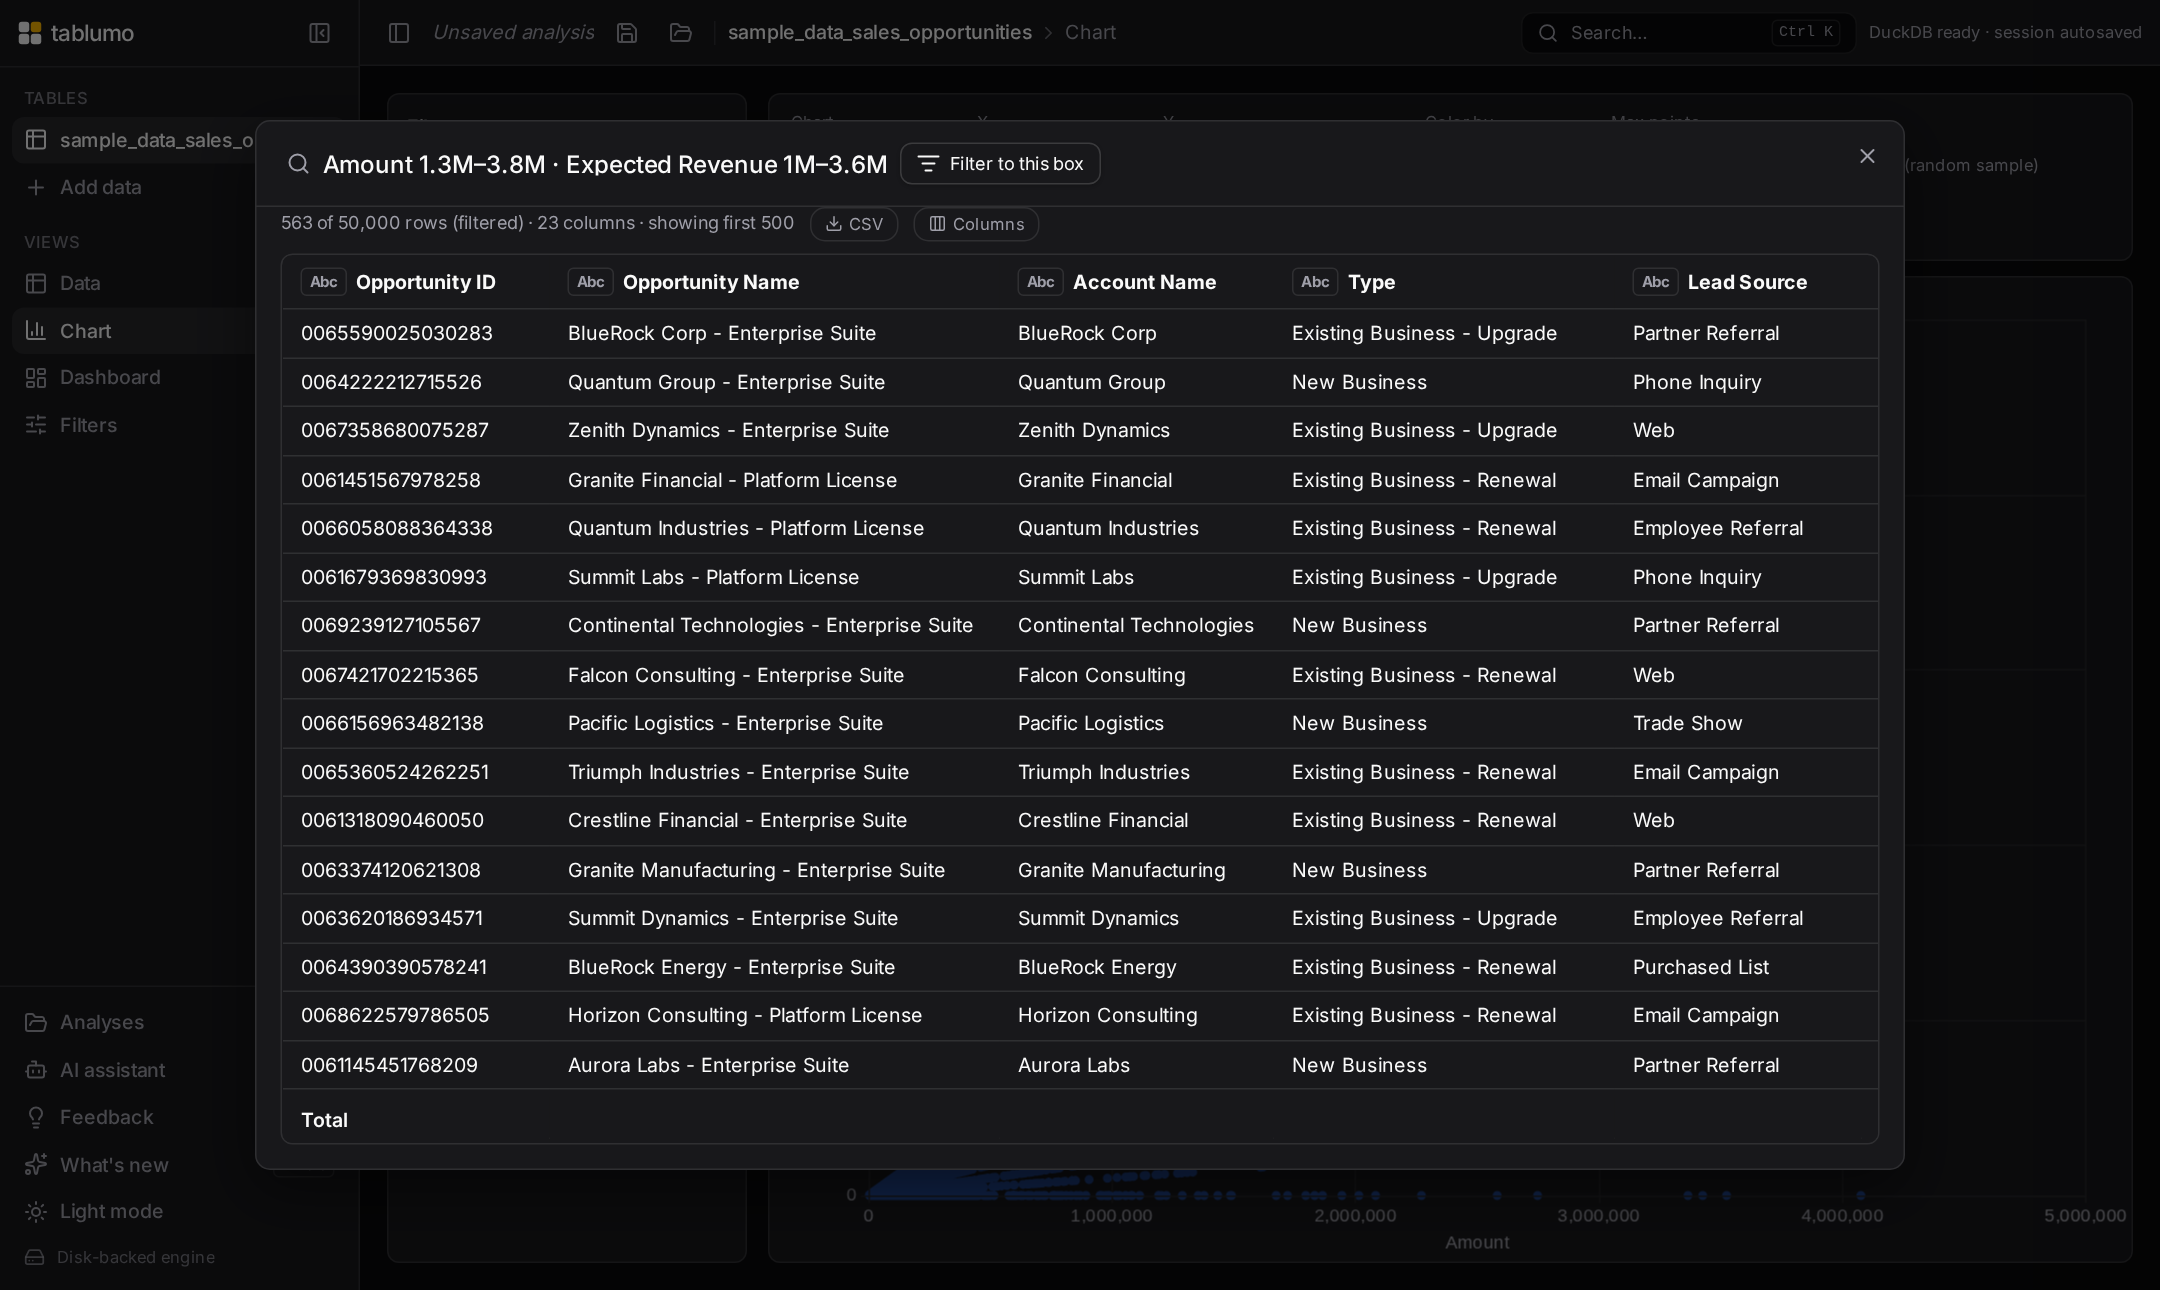The height and width of the screenshot is (1290, 2160).
Task: Click opportunity ID 0063620186934571
Action: 391,918
